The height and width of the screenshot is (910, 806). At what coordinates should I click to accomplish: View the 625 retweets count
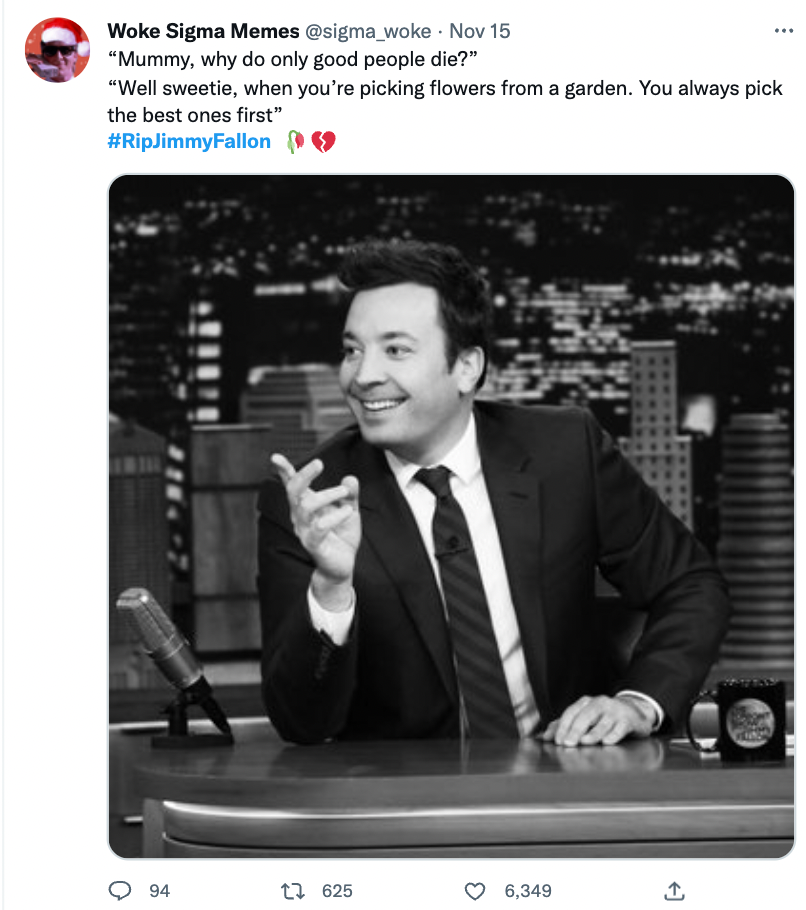click(x=337, y=891)
